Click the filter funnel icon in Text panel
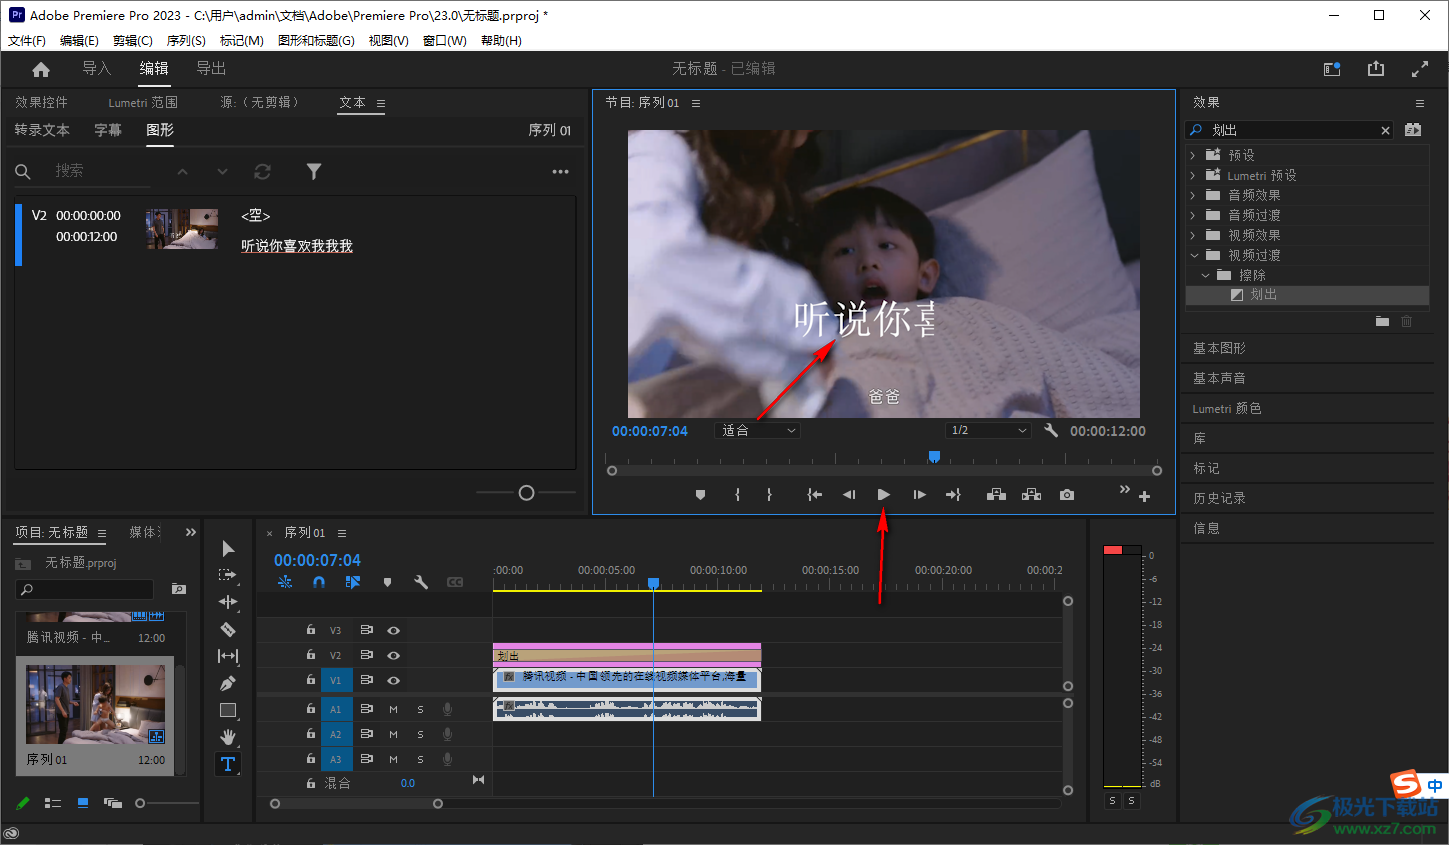The height and width of the screenshot is (845, 1449). point(314,172)
